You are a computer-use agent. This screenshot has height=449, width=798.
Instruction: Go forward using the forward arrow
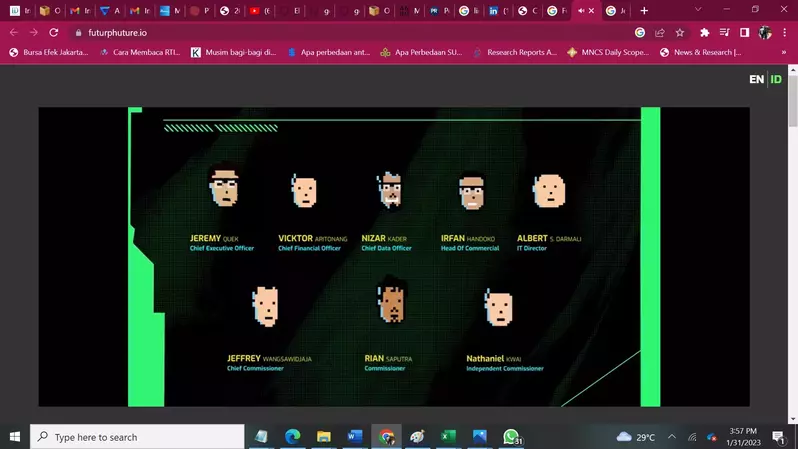(34, 33)
